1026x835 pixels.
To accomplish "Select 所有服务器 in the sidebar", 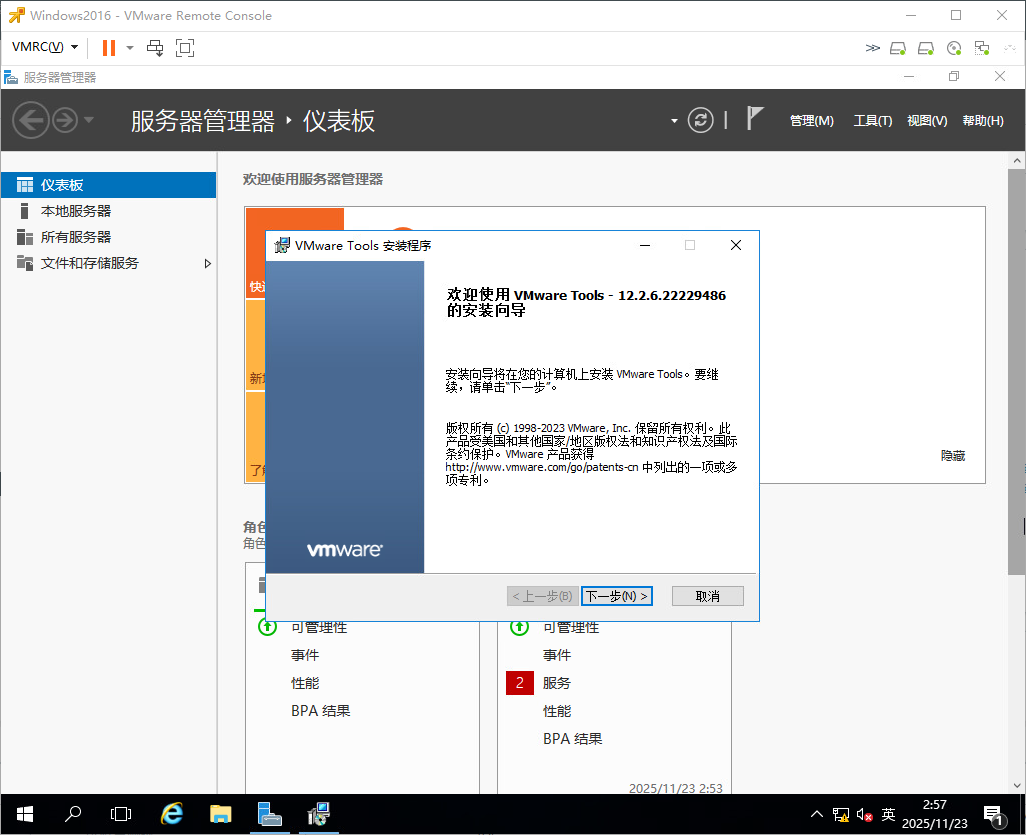I will pos(109,237).
